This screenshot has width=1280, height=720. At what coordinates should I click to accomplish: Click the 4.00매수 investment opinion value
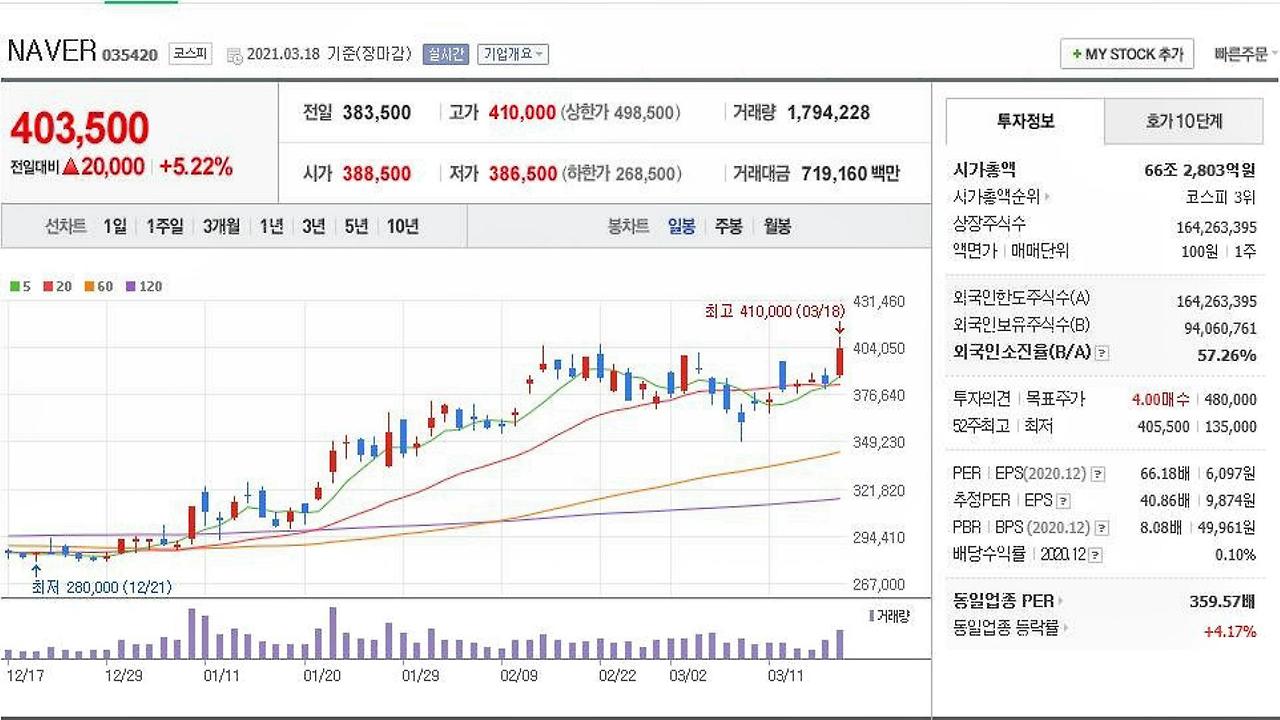1161,399
